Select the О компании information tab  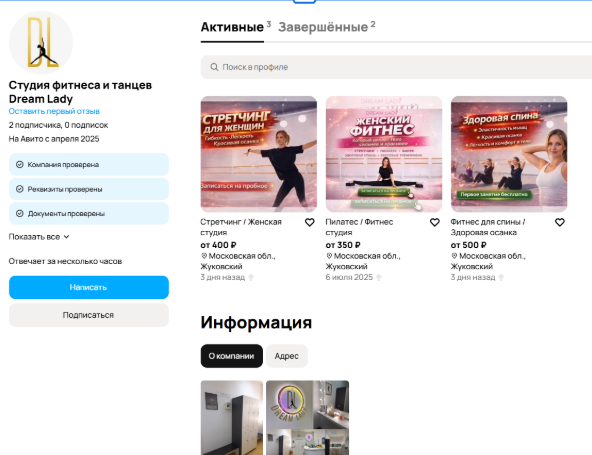231,356
